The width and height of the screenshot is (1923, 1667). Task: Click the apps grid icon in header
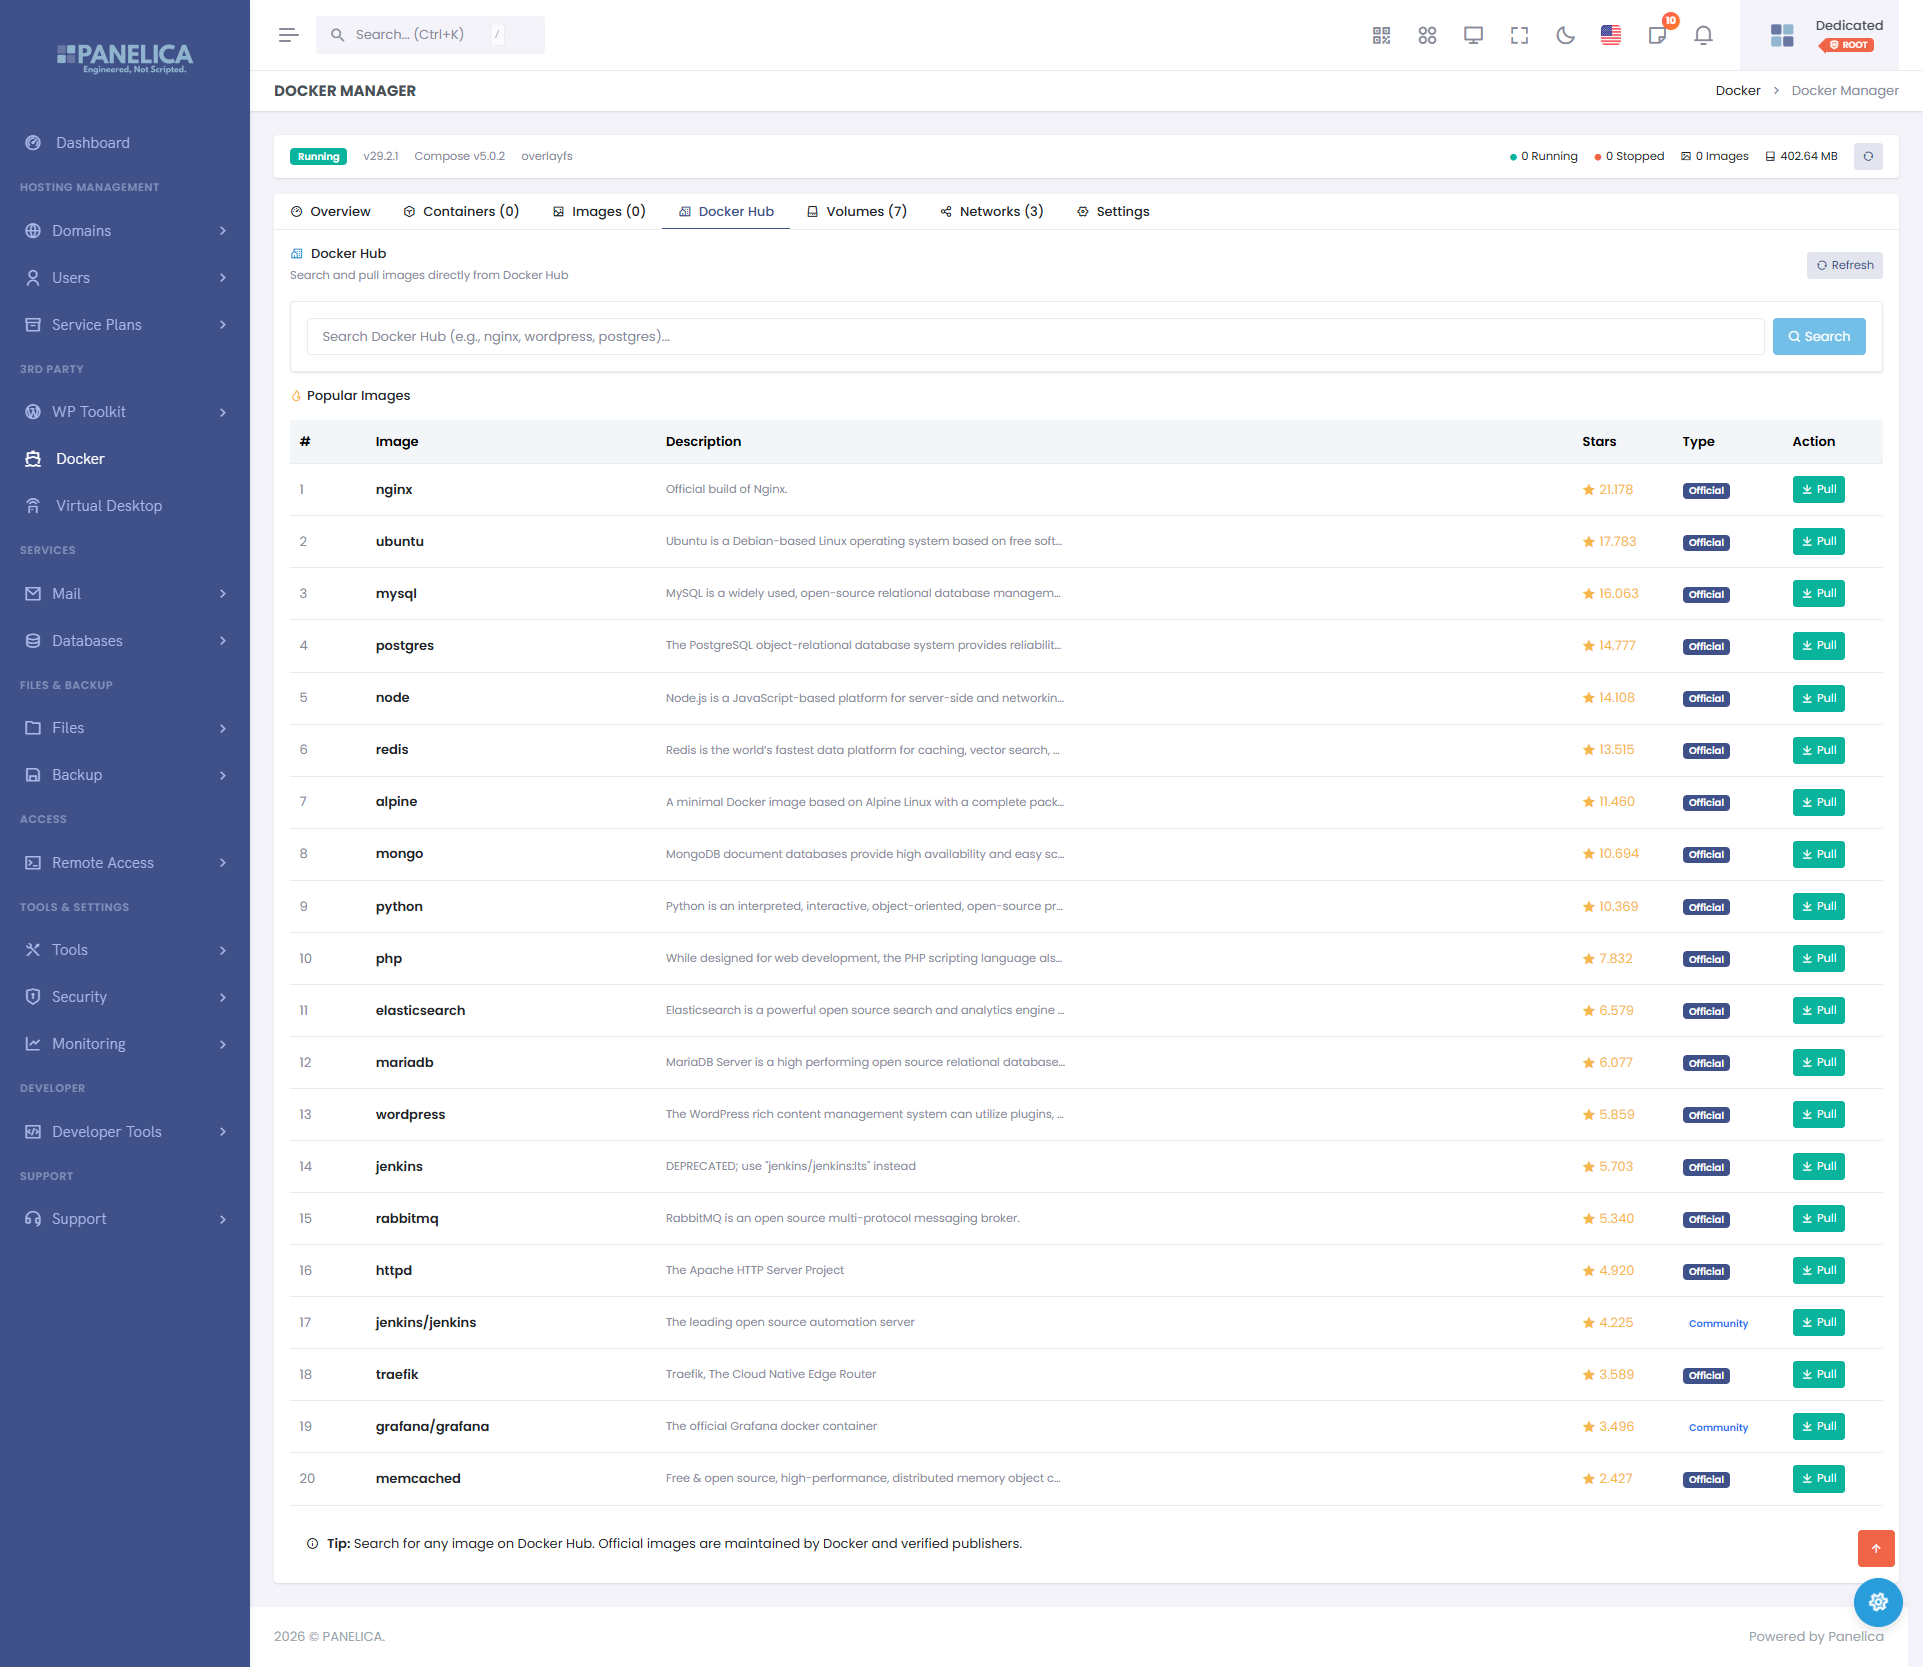pyautogui.click(x=1427, y=35)
